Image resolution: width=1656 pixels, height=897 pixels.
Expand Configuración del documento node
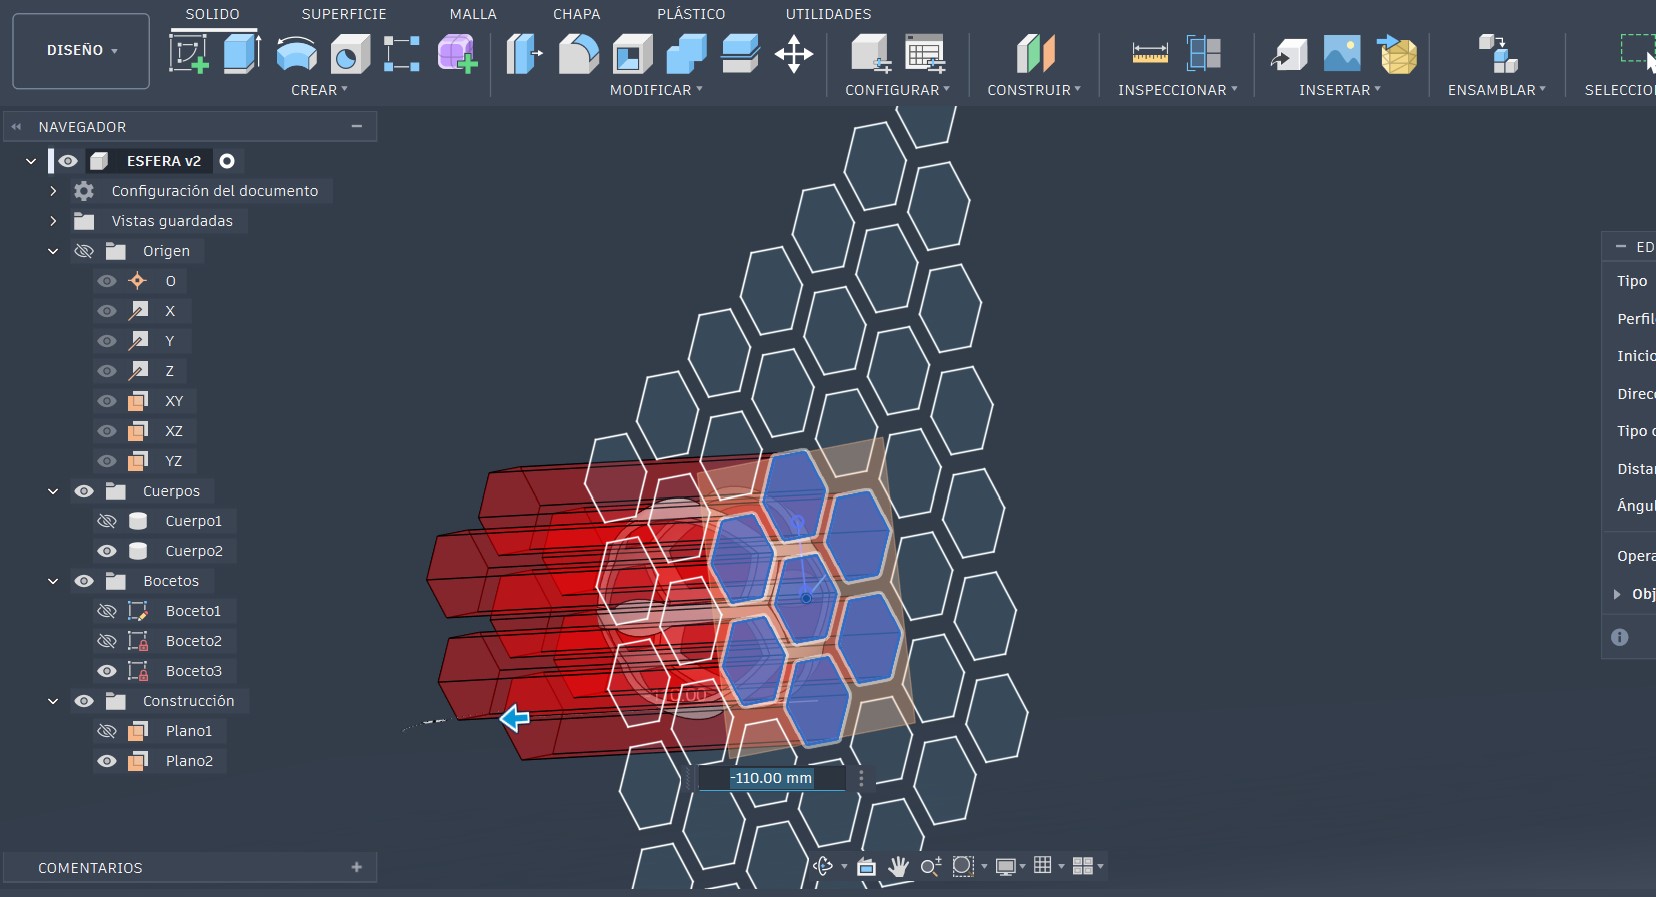pos(53,191)
